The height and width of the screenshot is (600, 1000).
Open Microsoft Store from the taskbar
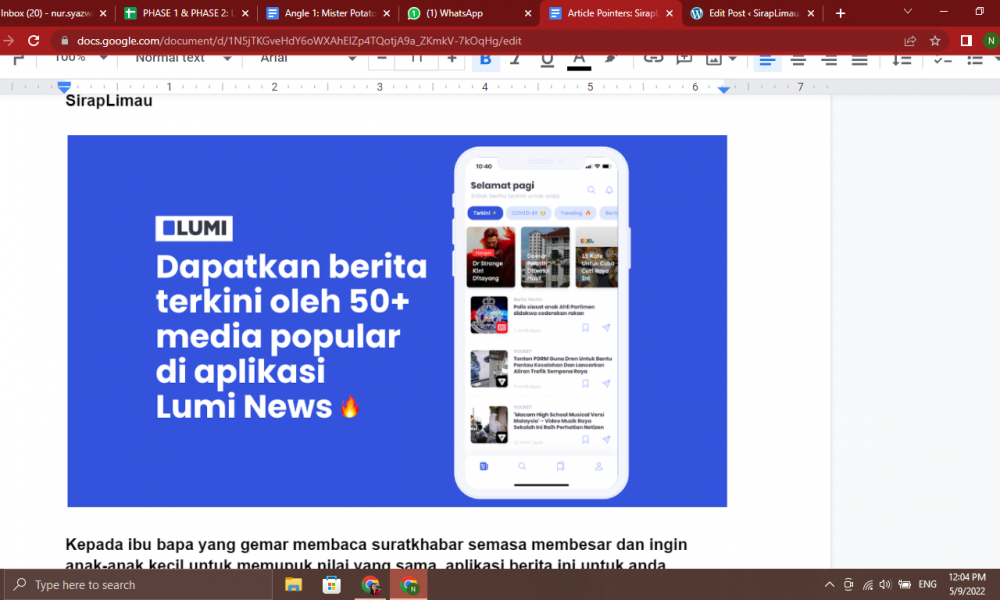point(332,585)
